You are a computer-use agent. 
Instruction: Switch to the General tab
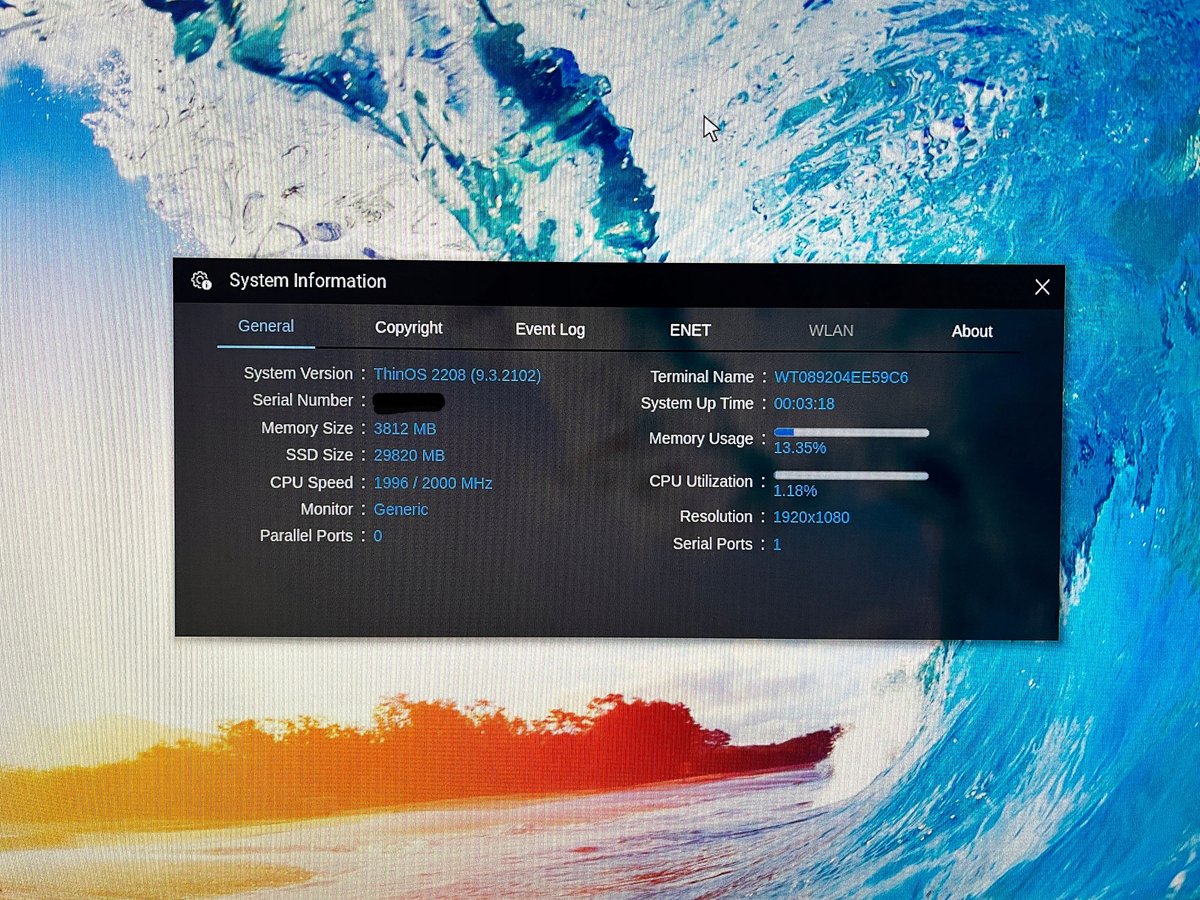click(x=266, y=326)
